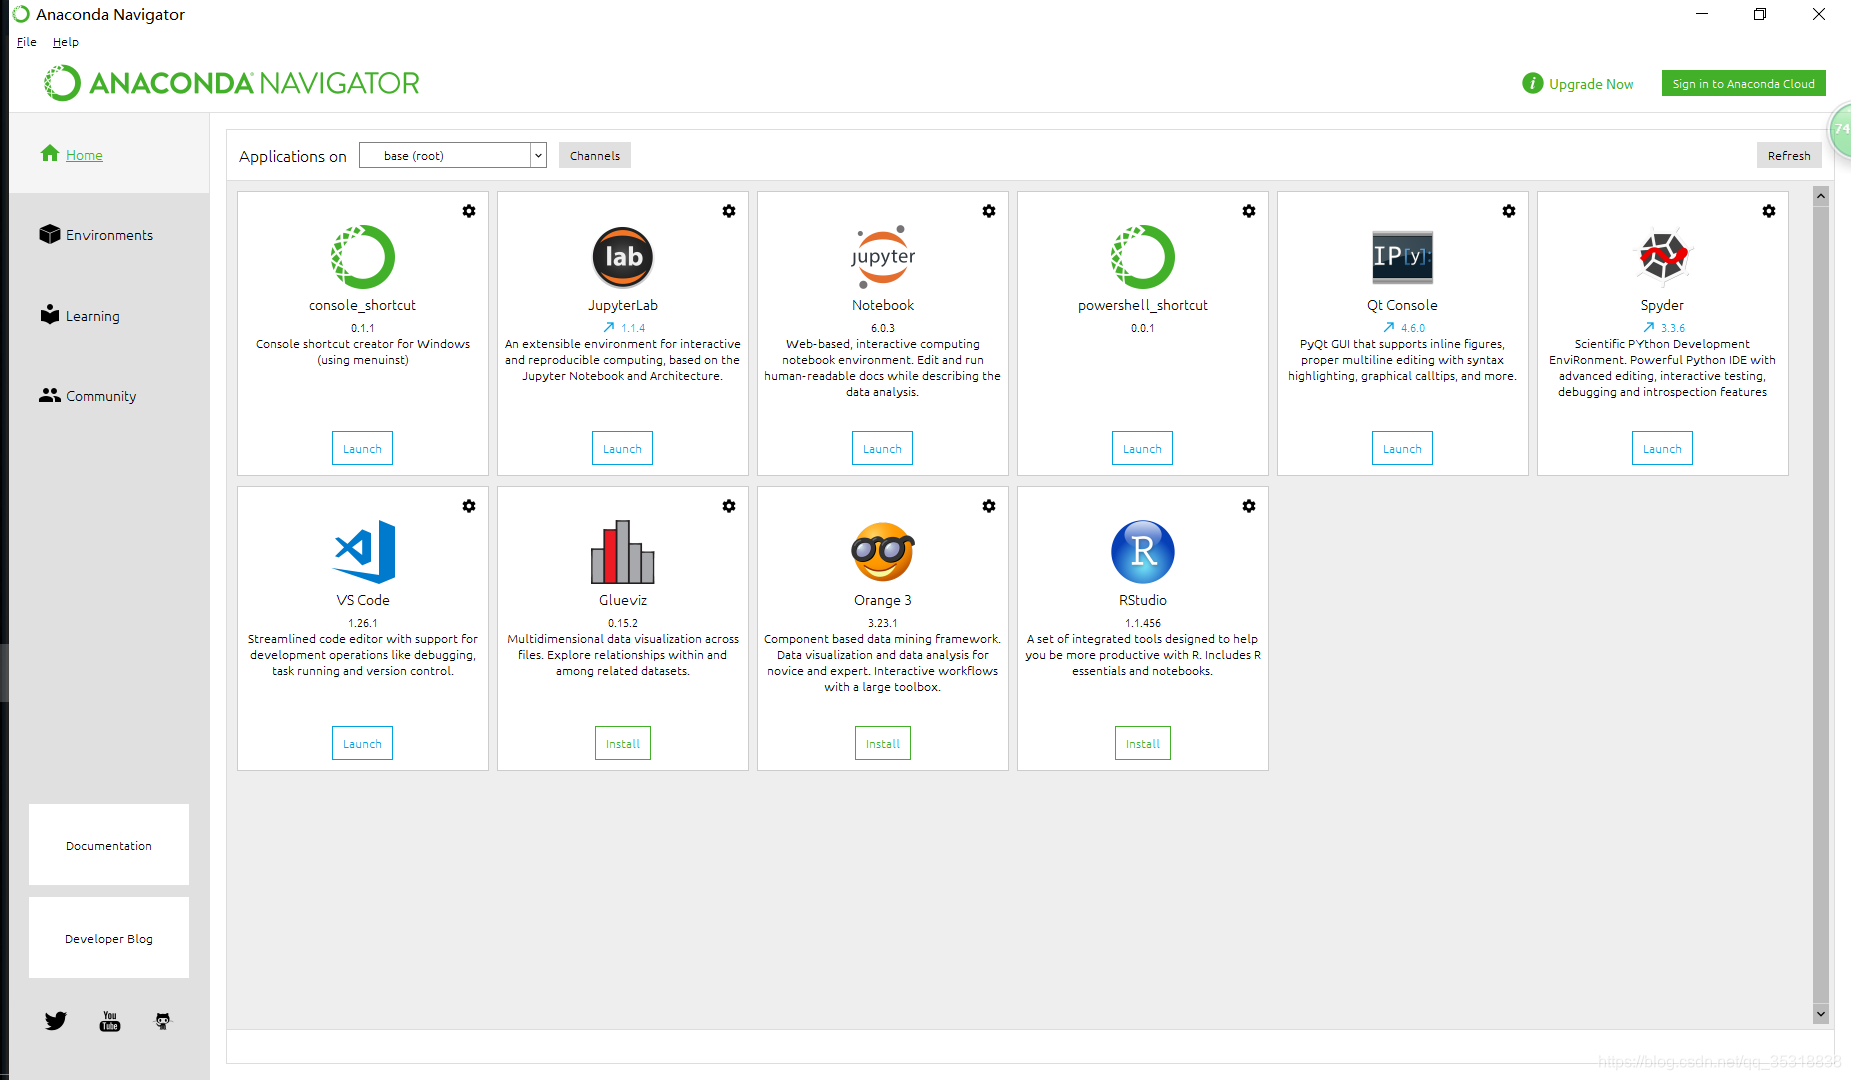Click the scrollbar down arrow
This screenshot has width=1851, height=1080.
coord(1821,1014)
